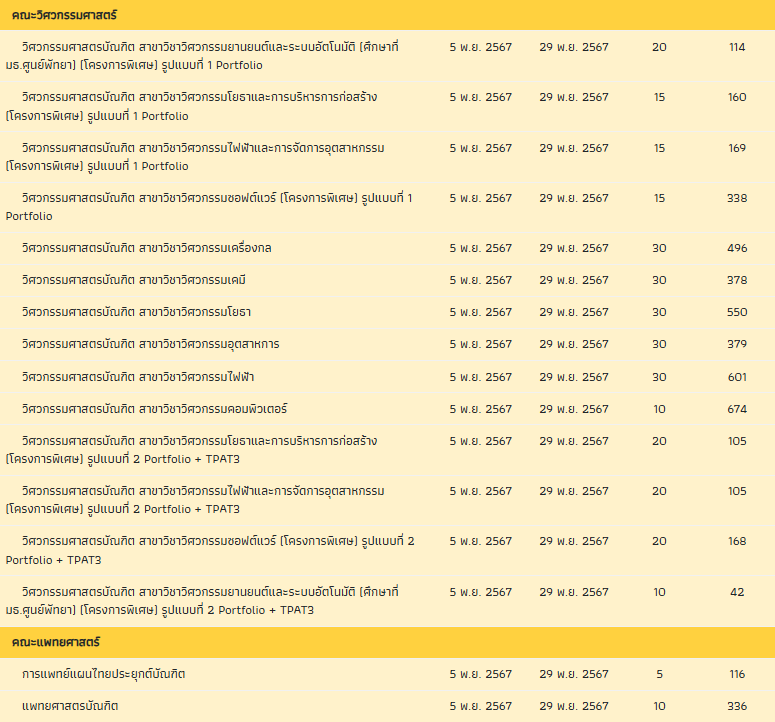This screenshot has height=722, width=775.
Task: Expand the คณะแพทยศาสตร์ faculty section header
Action: tap(56, 642)
